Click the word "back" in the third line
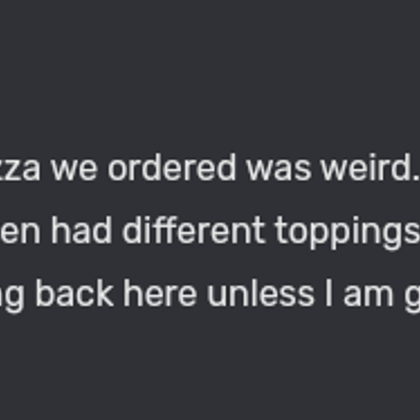 [74, 293]
